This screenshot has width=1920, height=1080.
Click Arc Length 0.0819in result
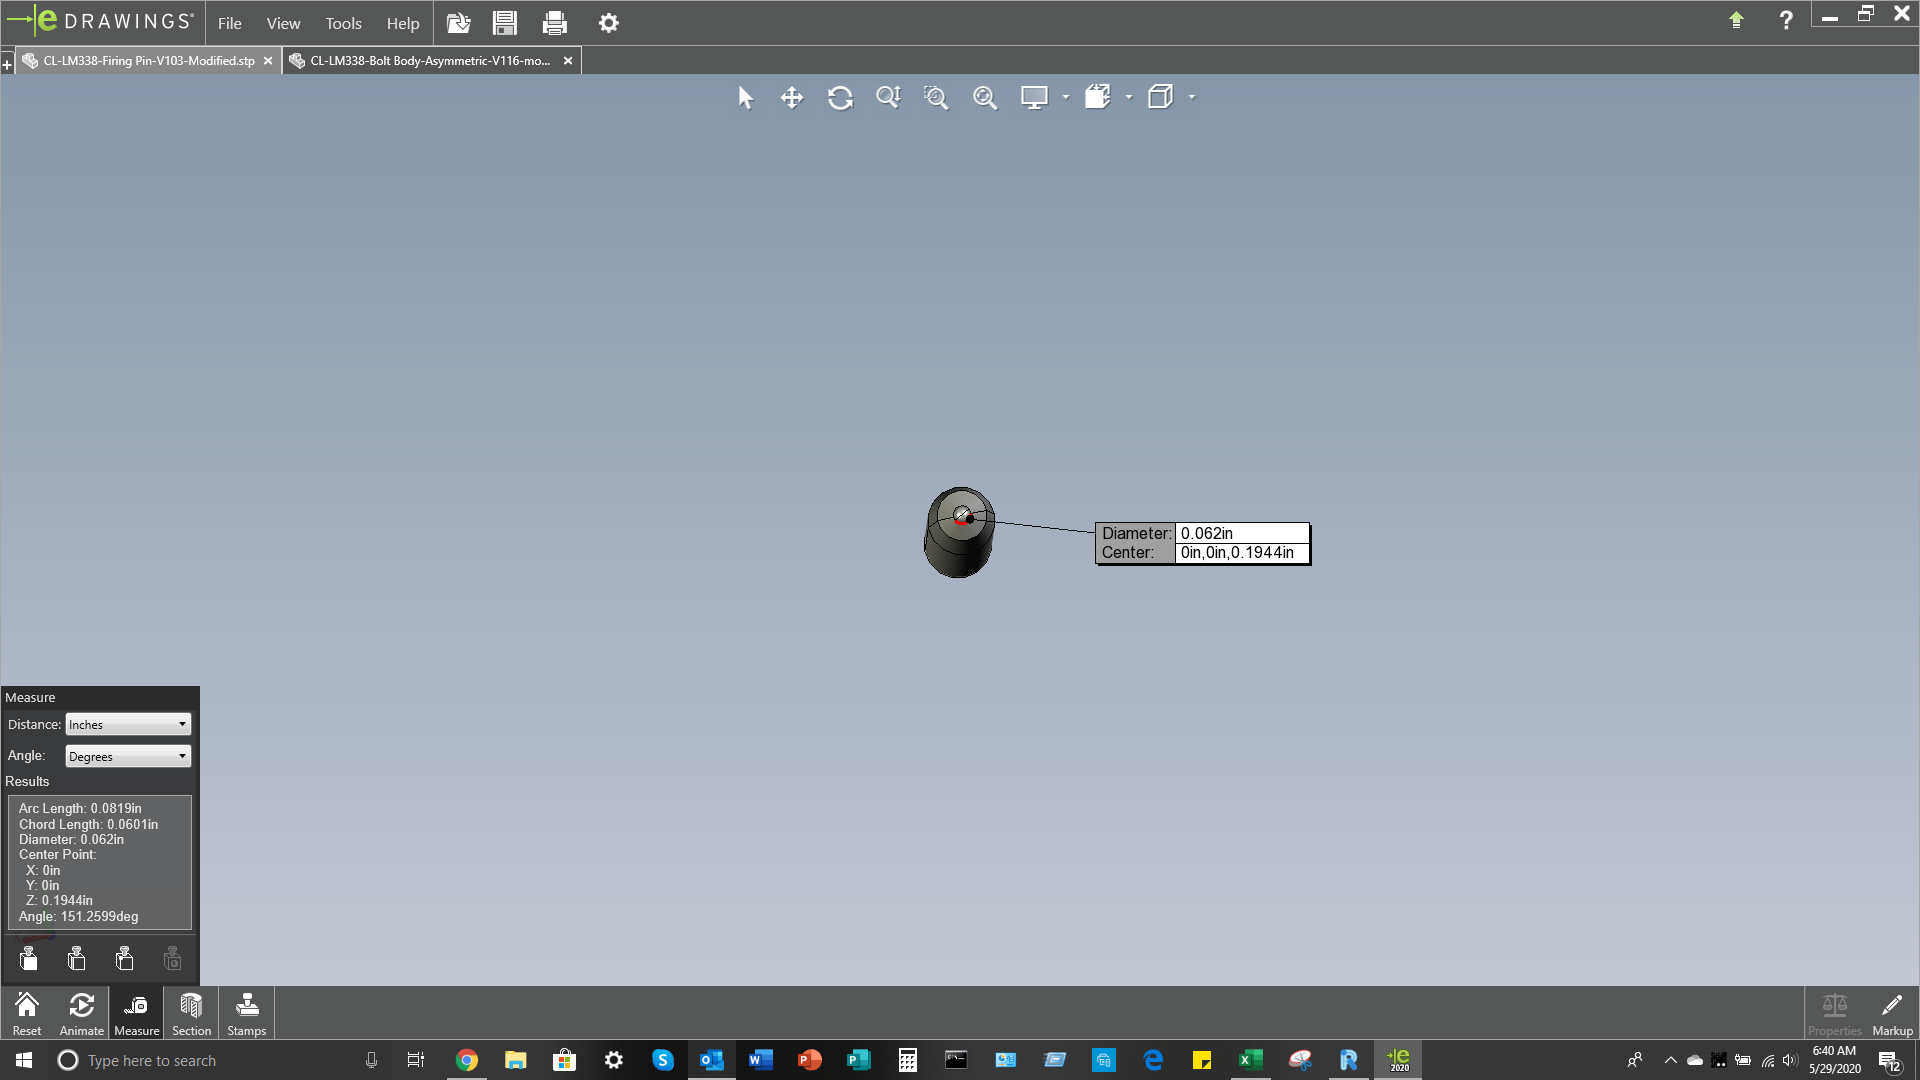point(80,808)
